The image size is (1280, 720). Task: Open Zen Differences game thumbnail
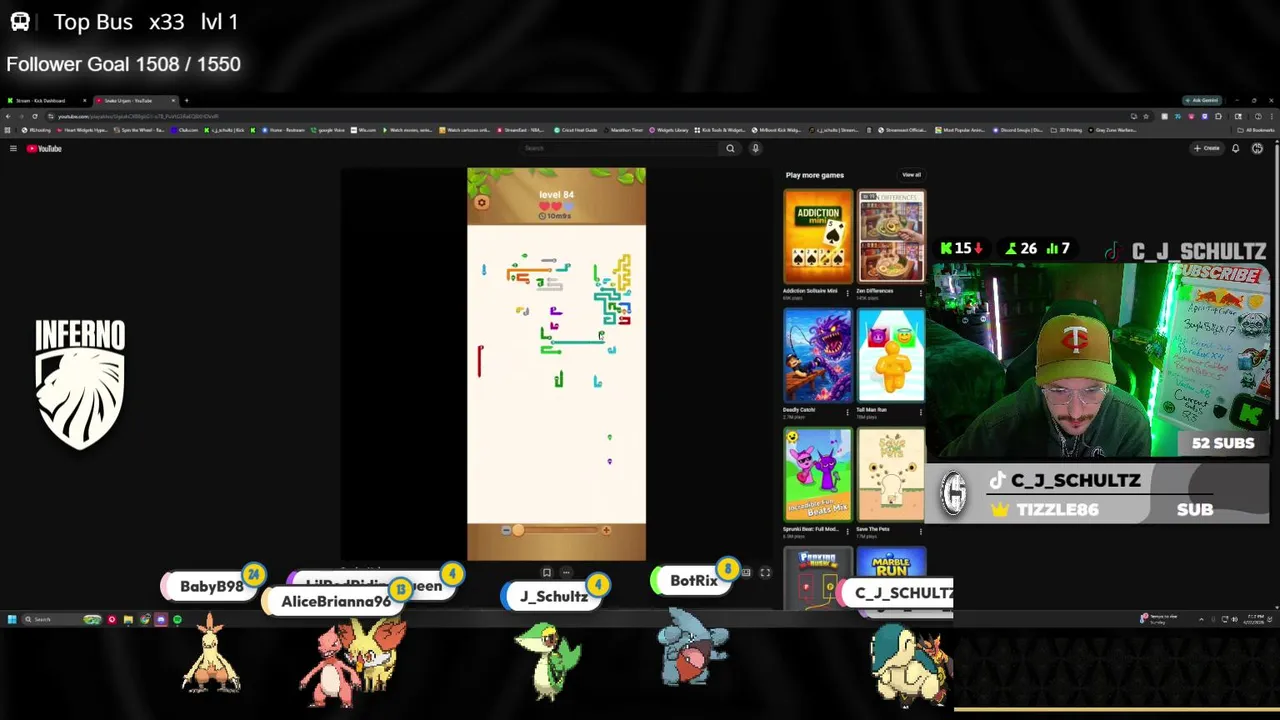(891, 236)
